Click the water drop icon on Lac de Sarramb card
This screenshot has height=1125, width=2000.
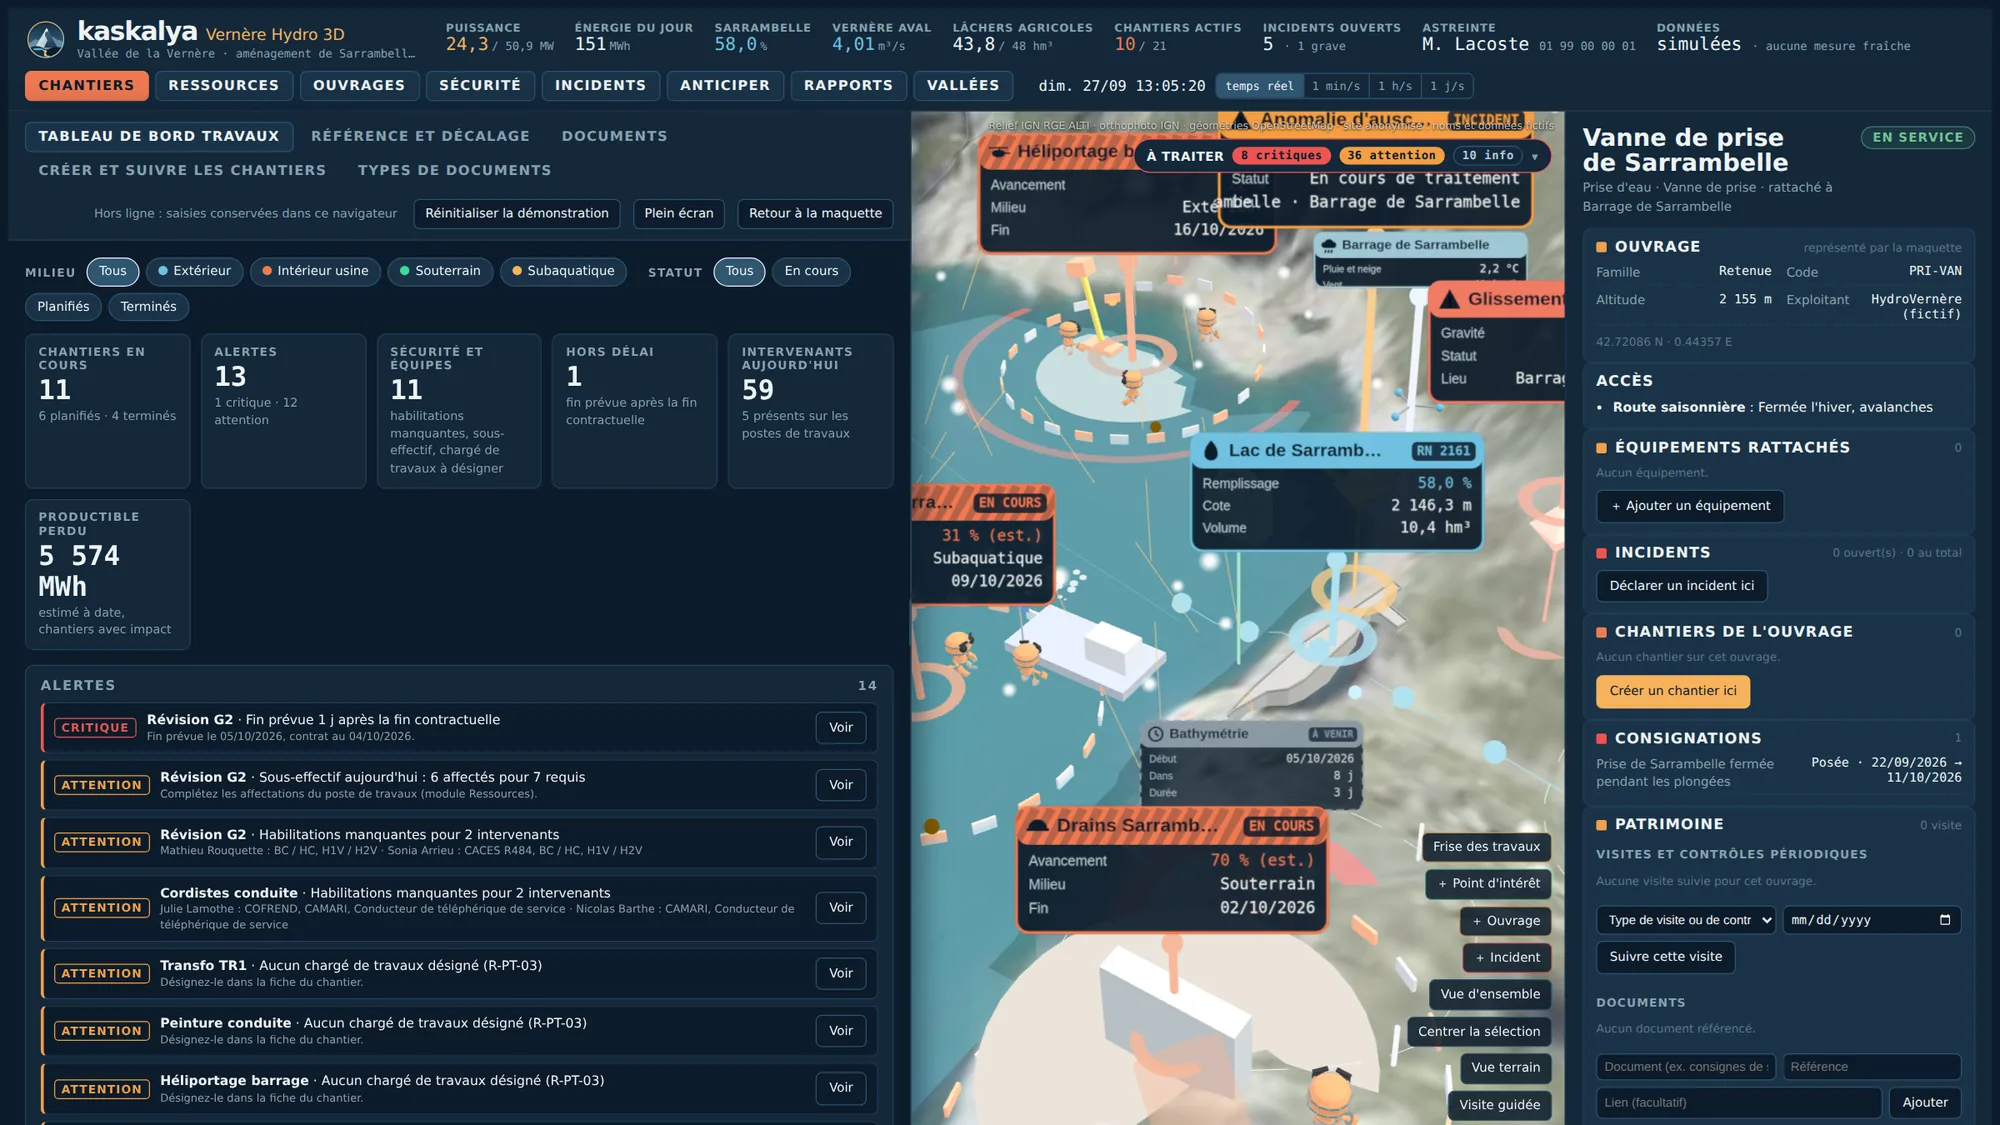pos(1211,451)
